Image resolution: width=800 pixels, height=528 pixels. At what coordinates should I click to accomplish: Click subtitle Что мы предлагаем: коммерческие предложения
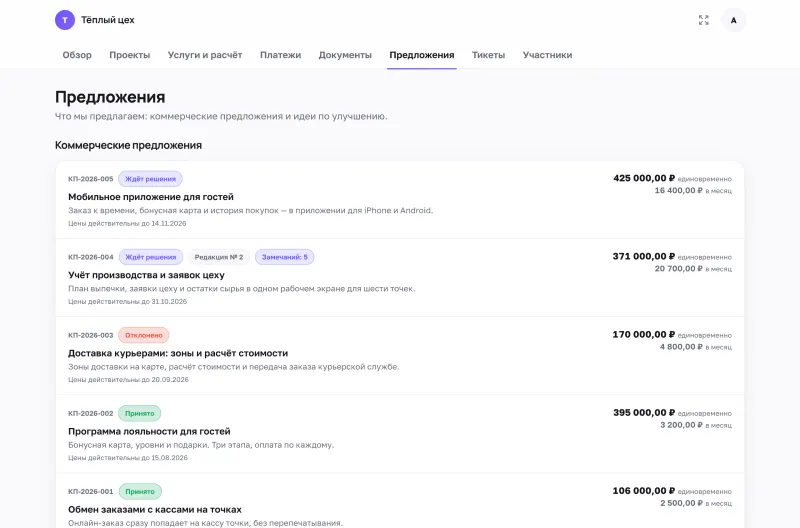(x=221, y=116)
